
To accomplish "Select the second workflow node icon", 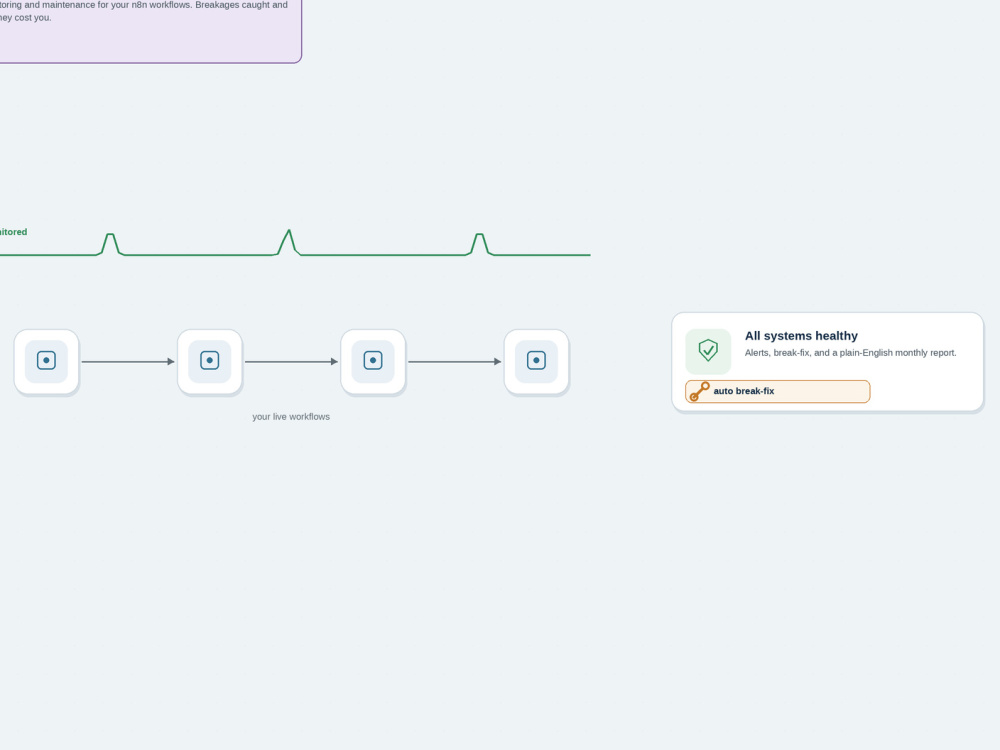I will 209,361.
